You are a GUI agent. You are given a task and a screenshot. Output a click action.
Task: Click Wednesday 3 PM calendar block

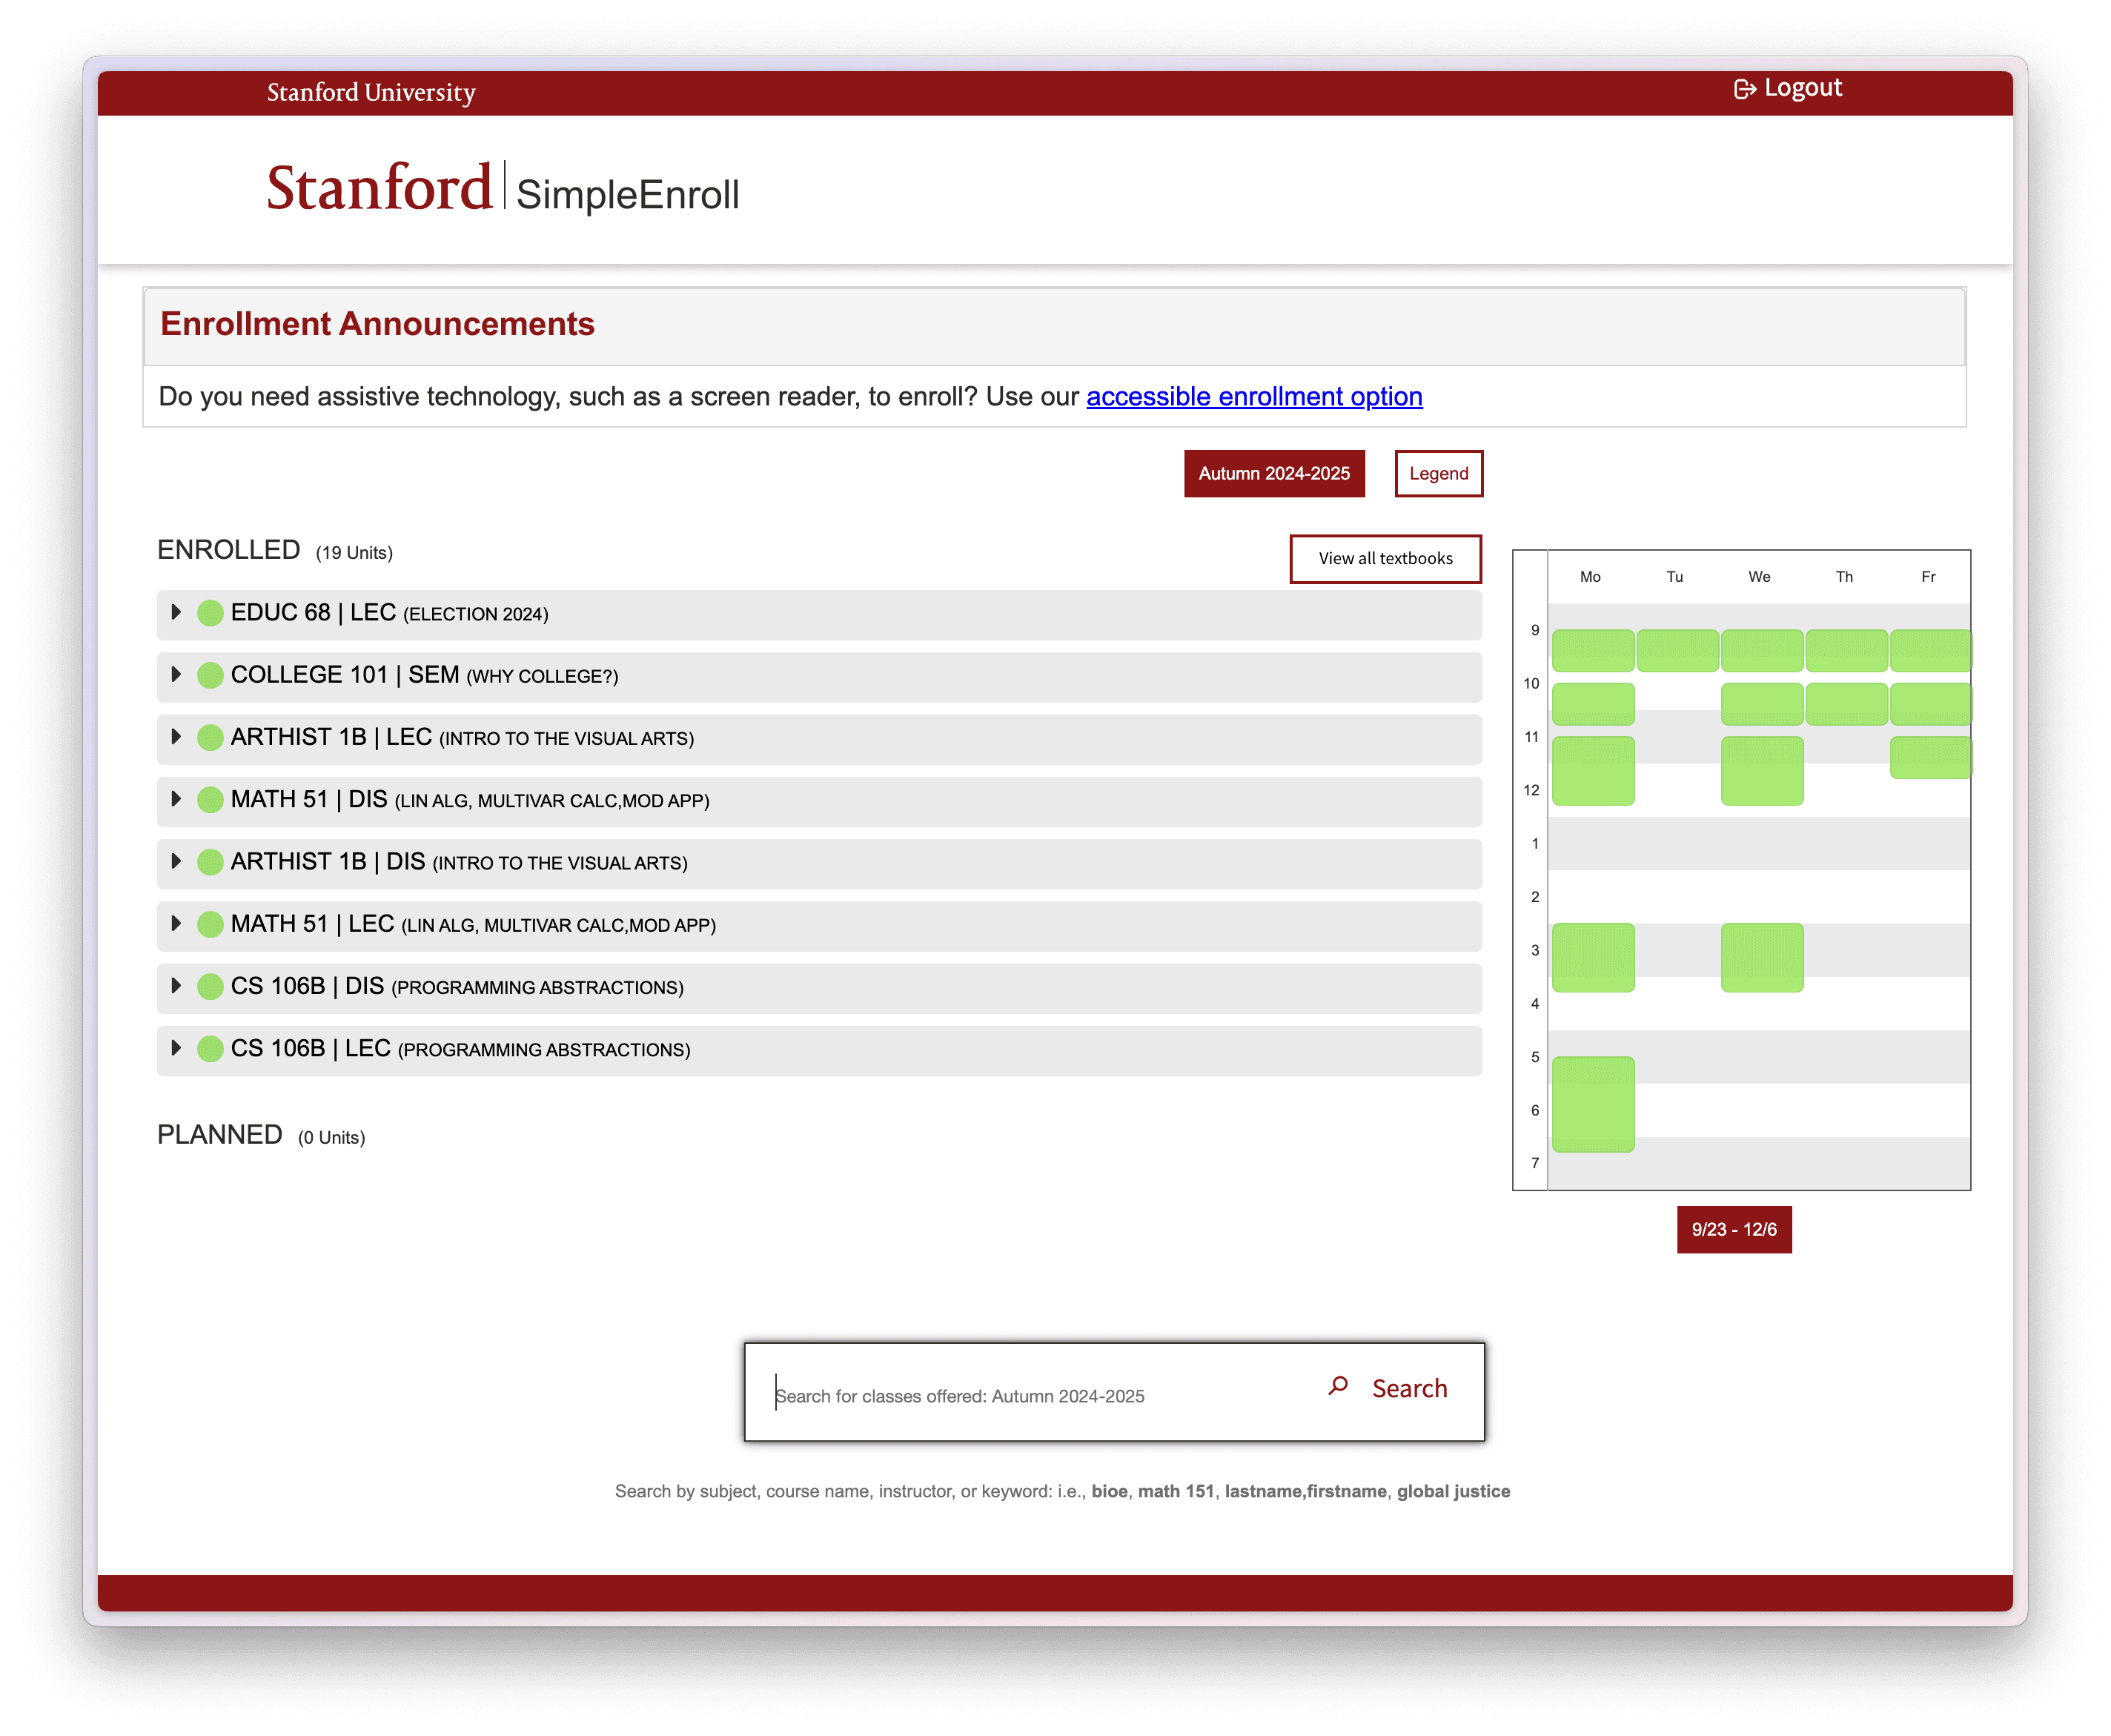(x=1762, y=957)
